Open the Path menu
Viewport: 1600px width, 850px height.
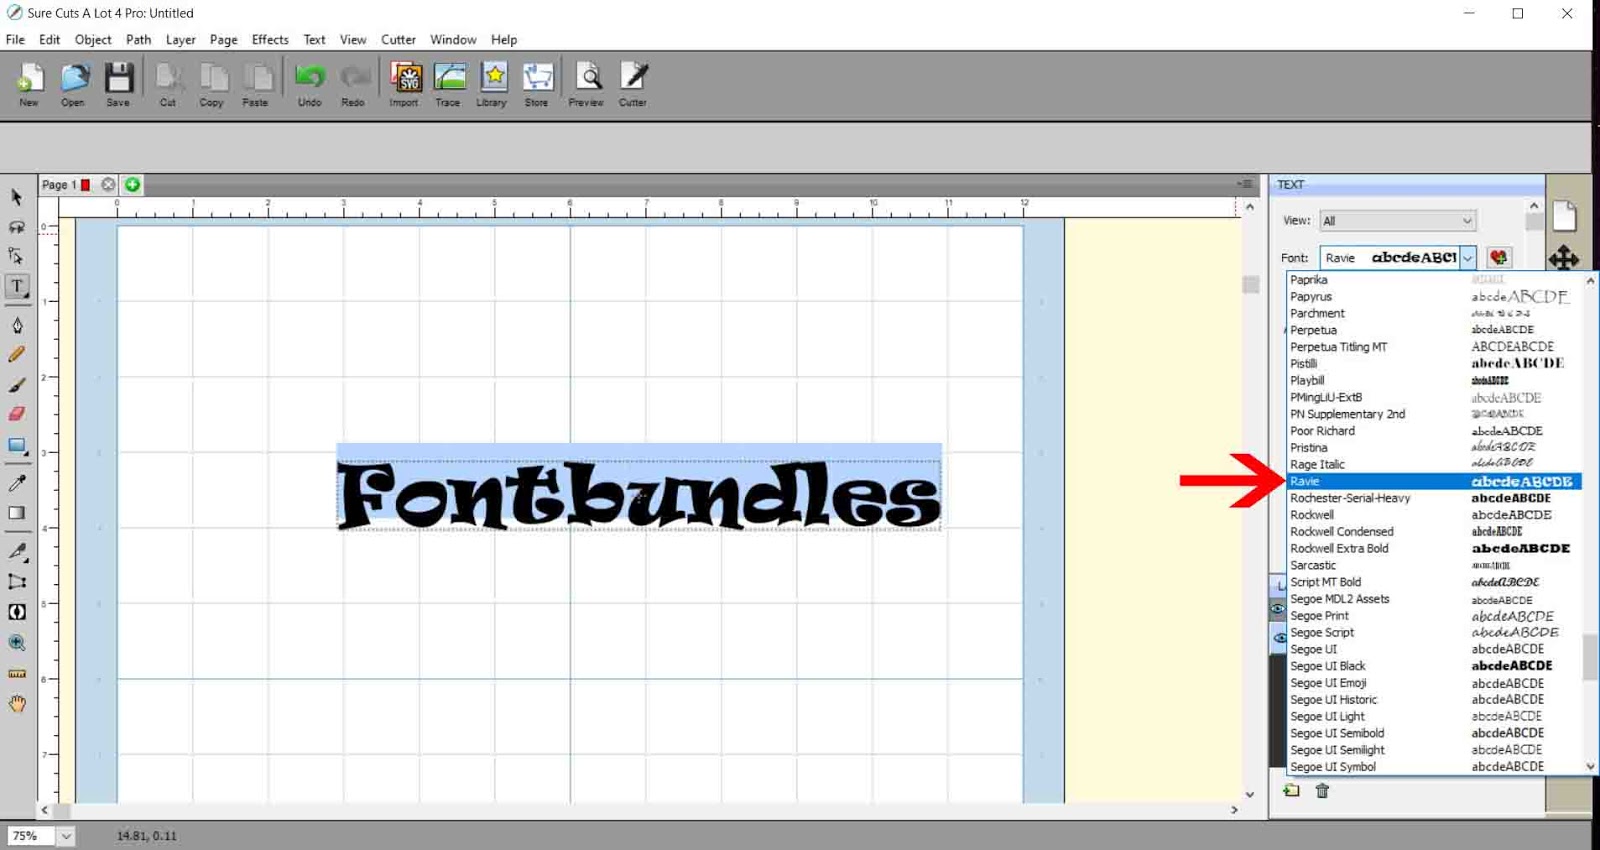point(139,40)
